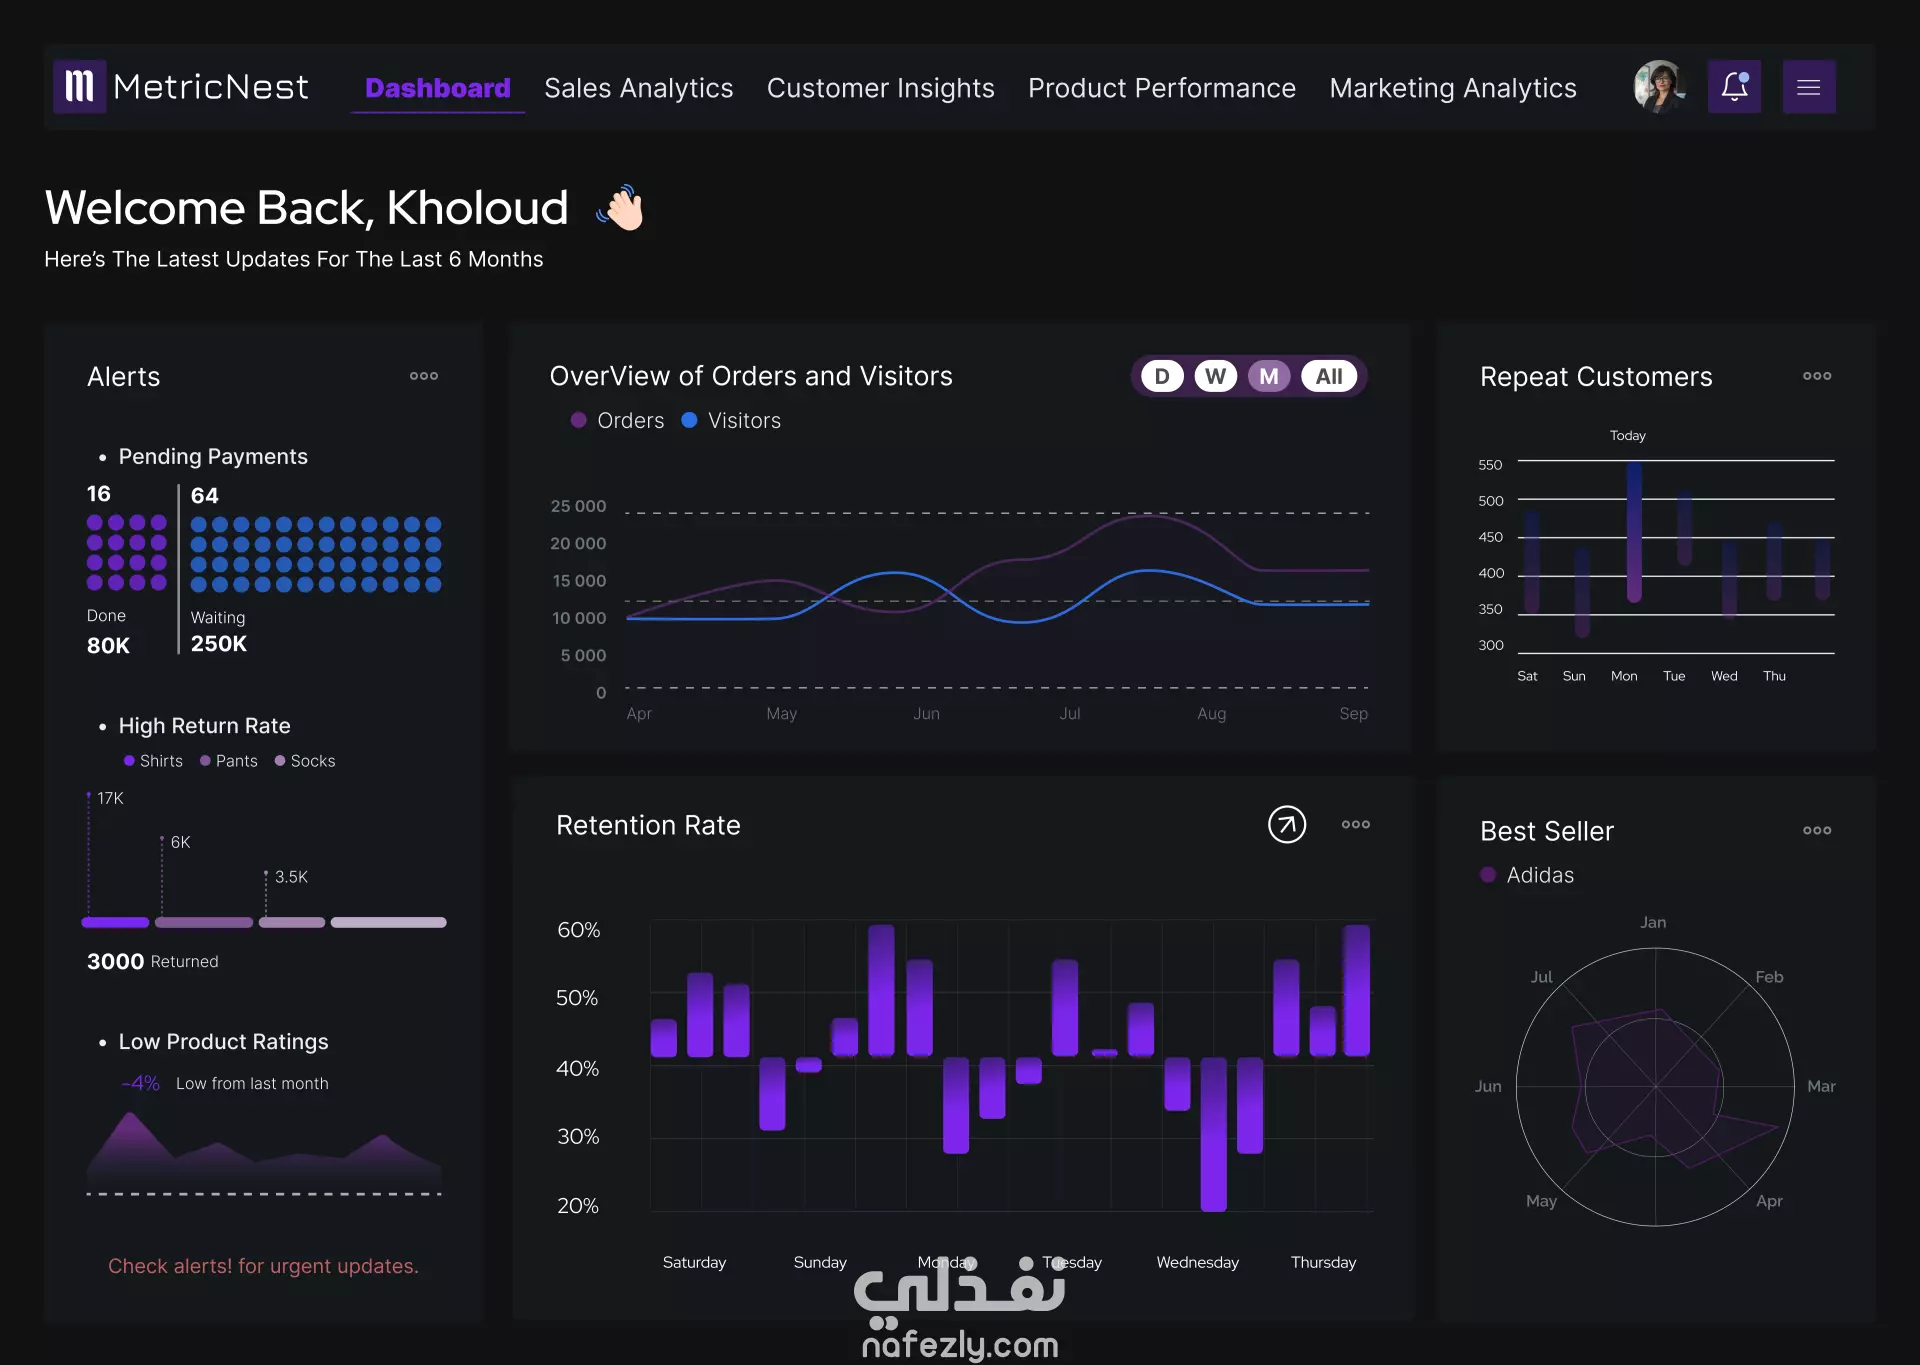Open the Alerts card three-dot menu

[x=424, y=376]
